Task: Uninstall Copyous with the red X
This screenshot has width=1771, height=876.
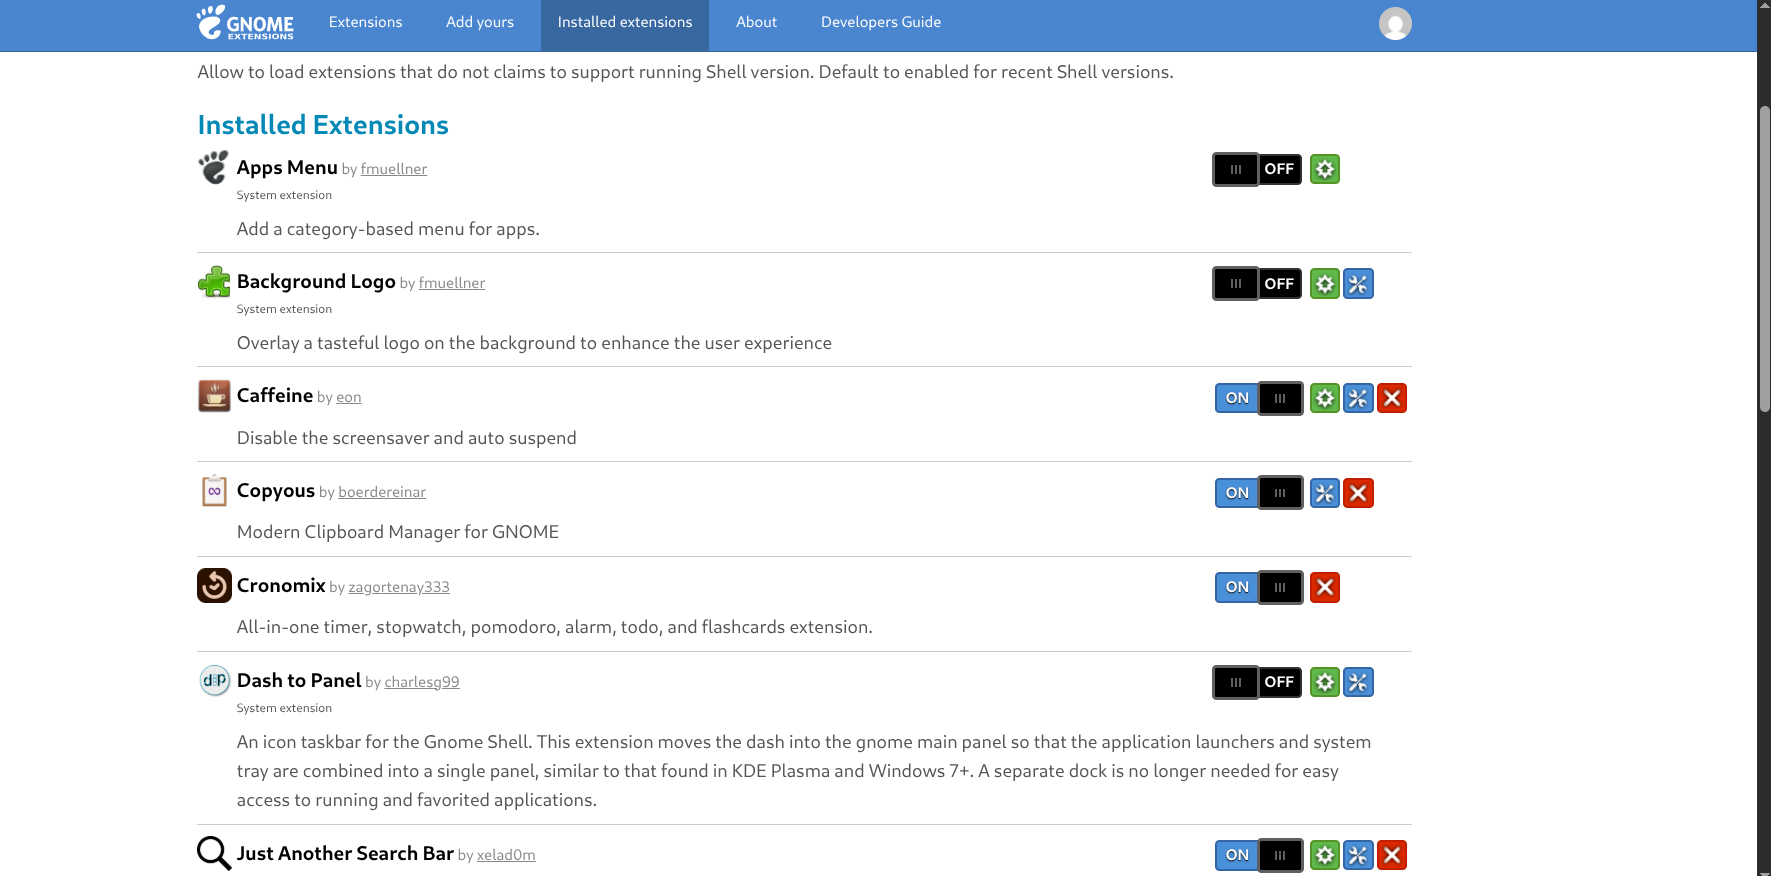Action: pyautogui.click(x=1358, y=493)
